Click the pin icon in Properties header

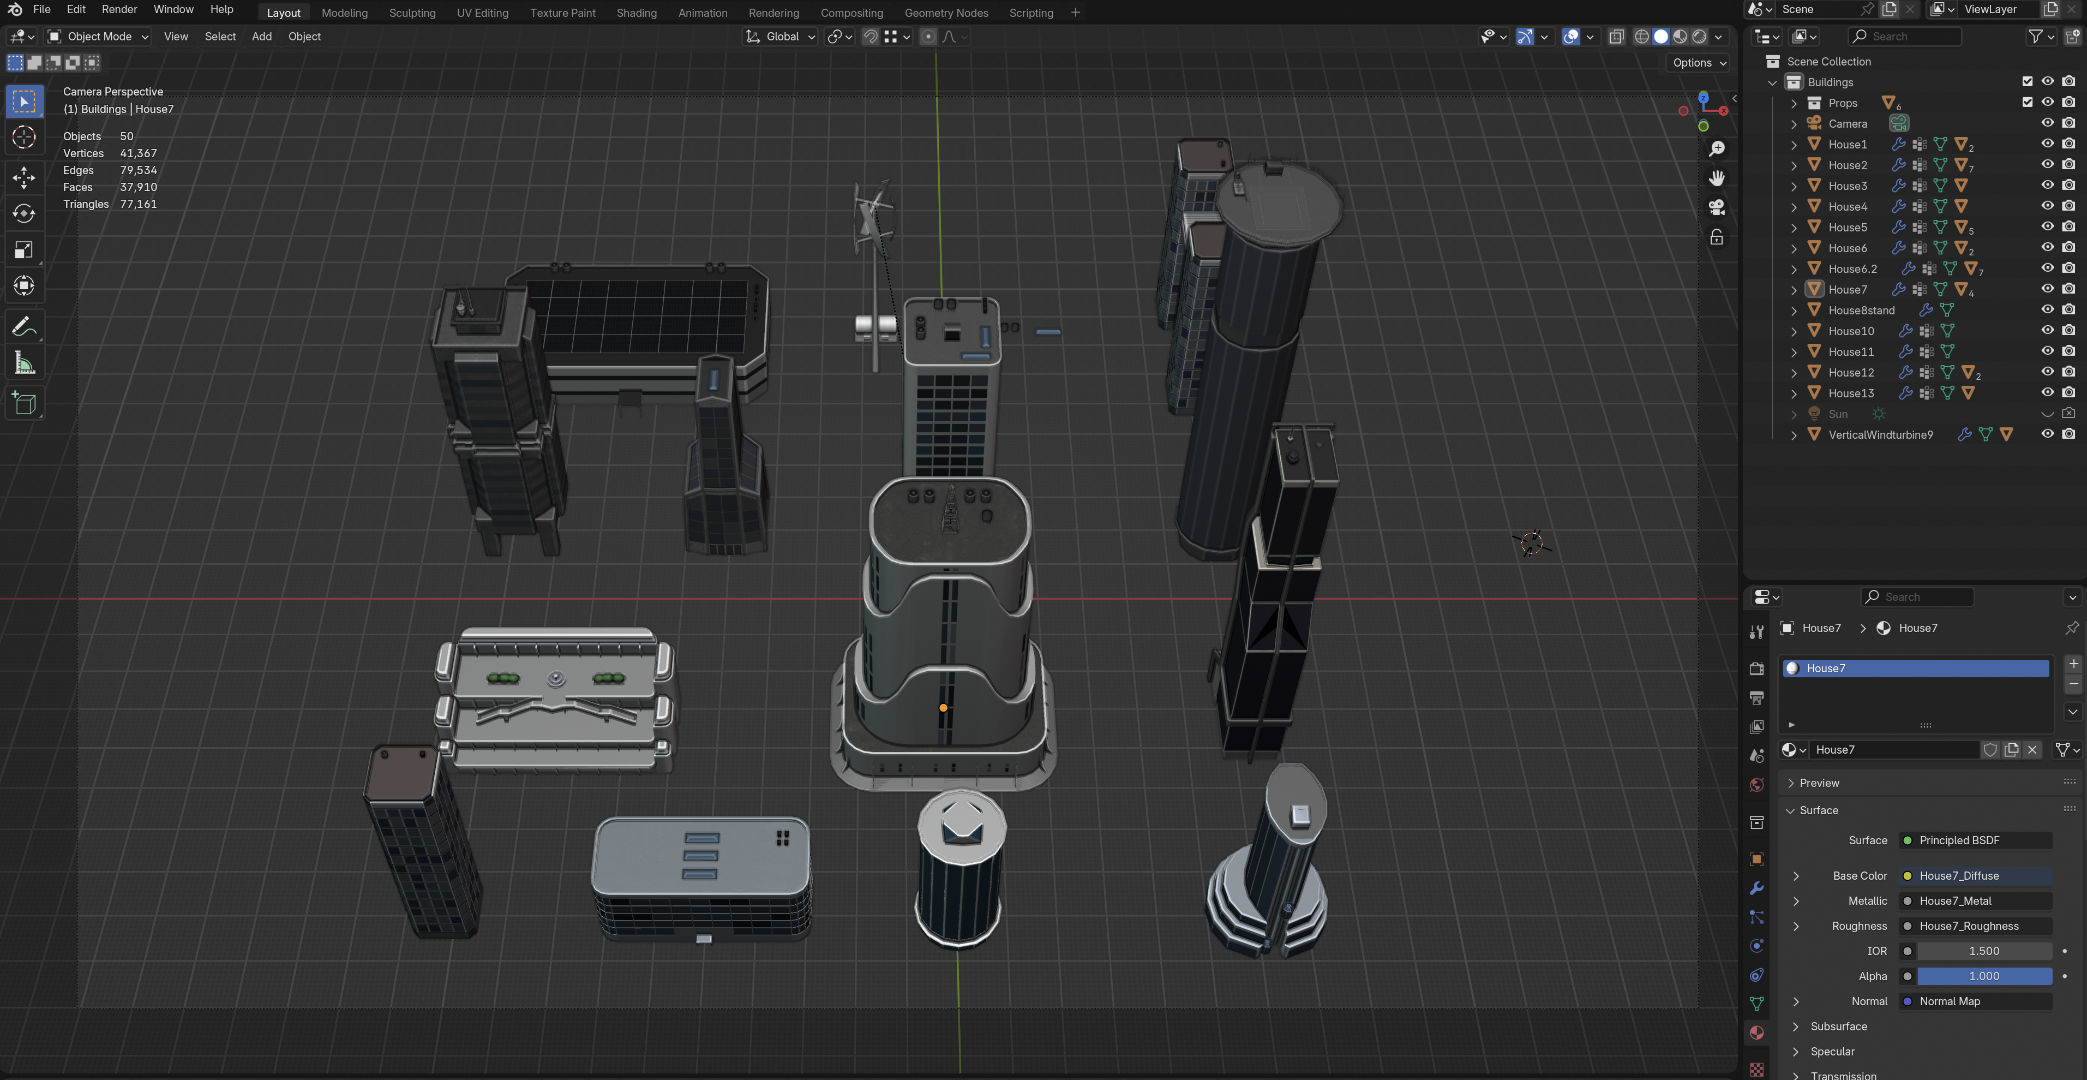pyautogui.click(x=2071, y=628)
